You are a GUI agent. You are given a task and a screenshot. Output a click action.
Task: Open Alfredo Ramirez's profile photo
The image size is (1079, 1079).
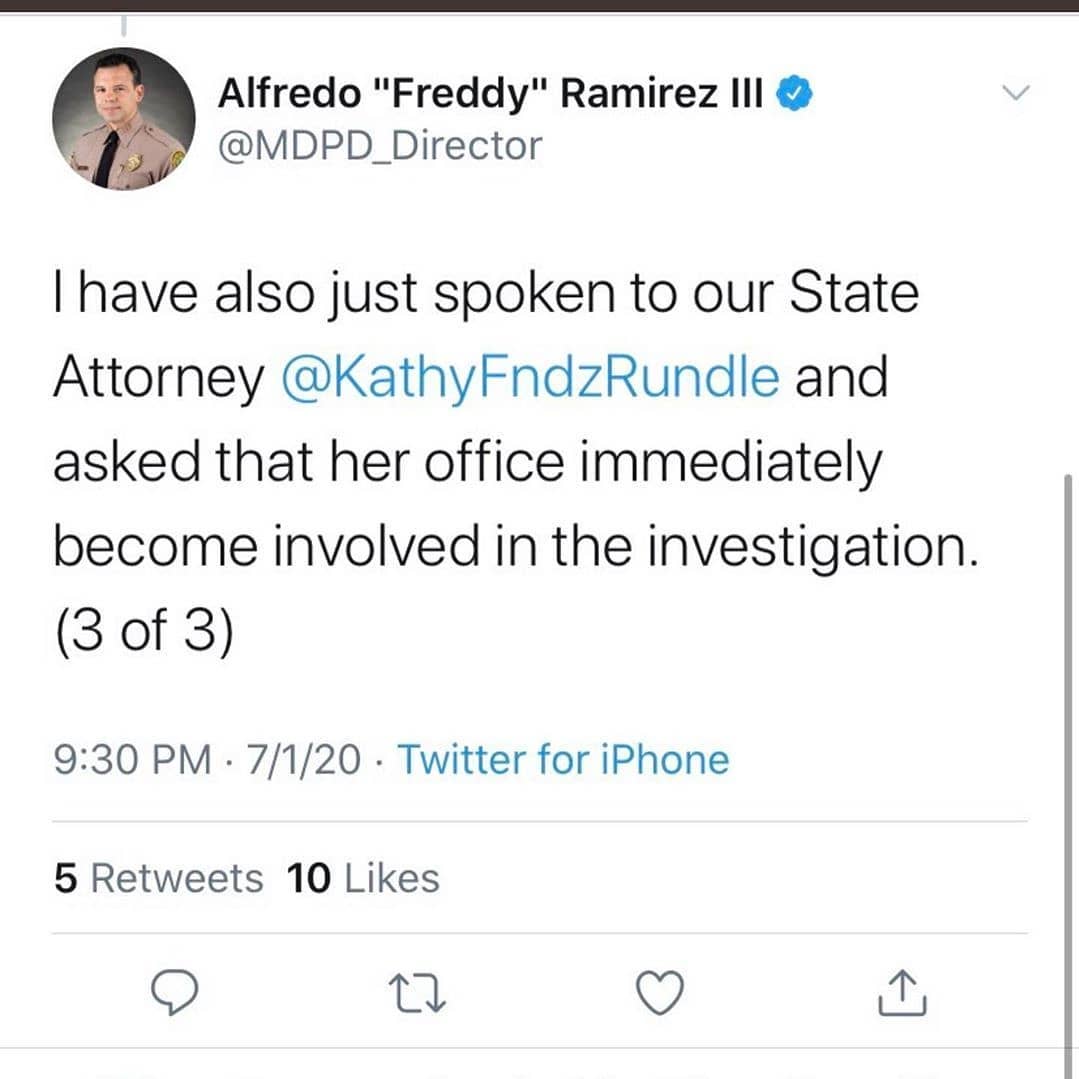124,119
